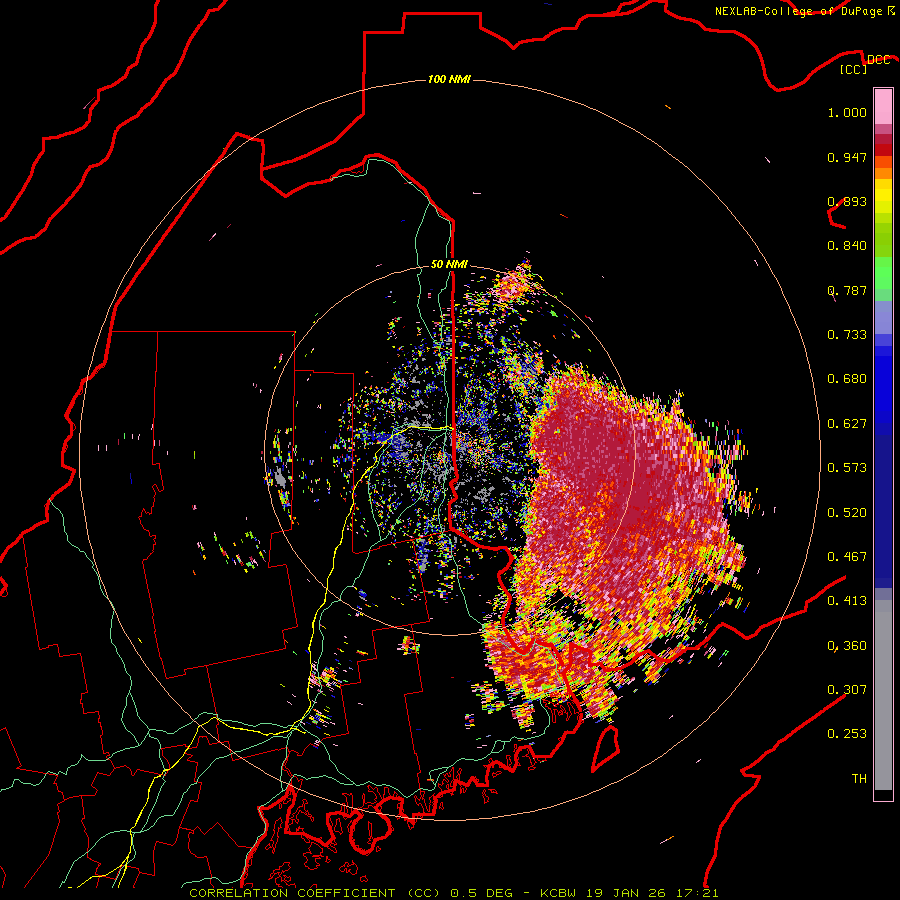Select the 0.467 legend value
The width and height of the screenshot is (900, 900).
pos(847,557)
